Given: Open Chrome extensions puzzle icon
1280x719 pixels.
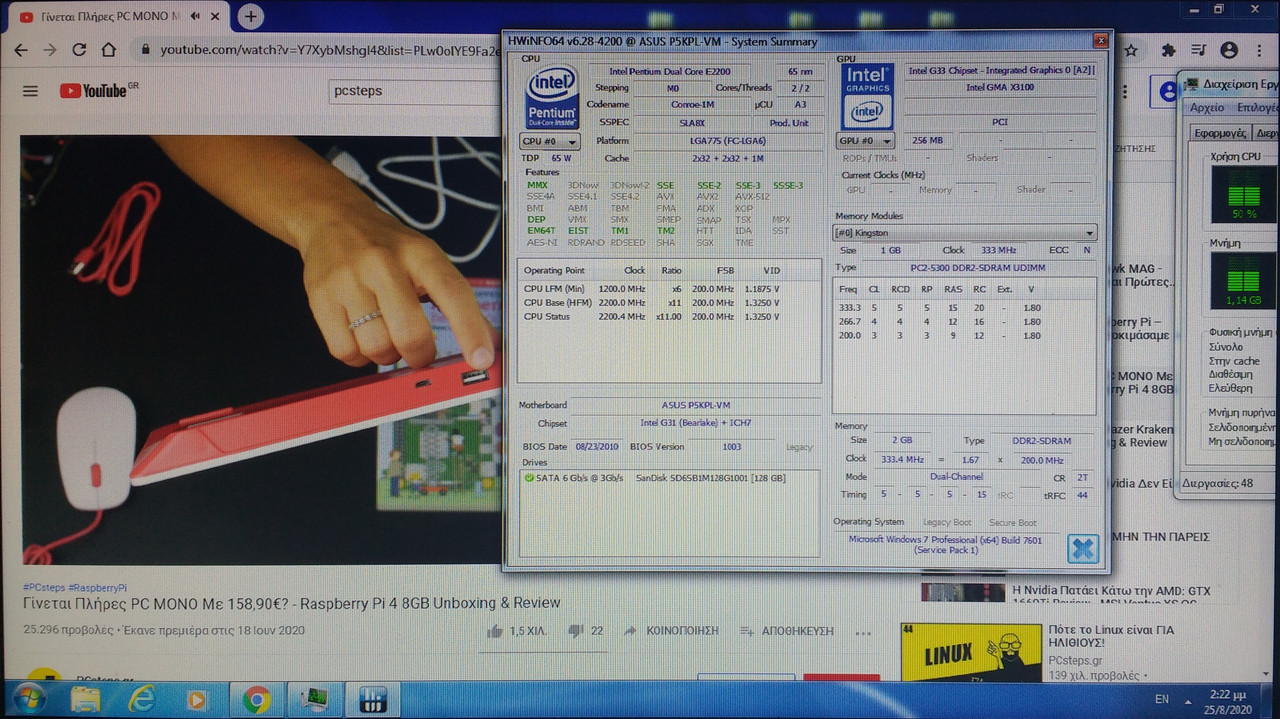Looking at the screenshot, I should 1168,50.
